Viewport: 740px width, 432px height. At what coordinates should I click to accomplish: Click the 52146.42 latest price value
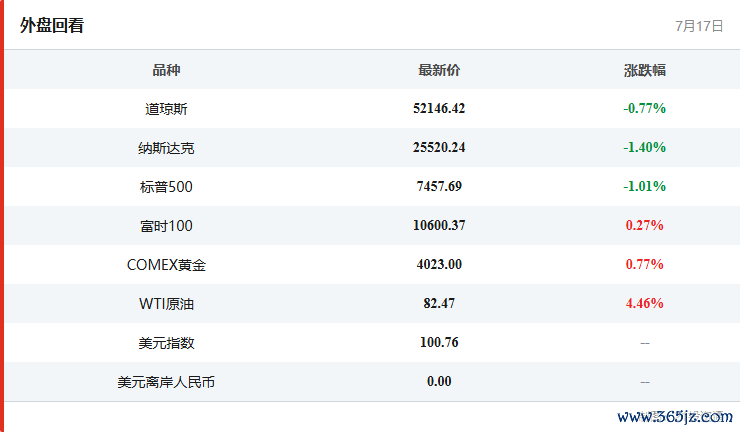439,109
